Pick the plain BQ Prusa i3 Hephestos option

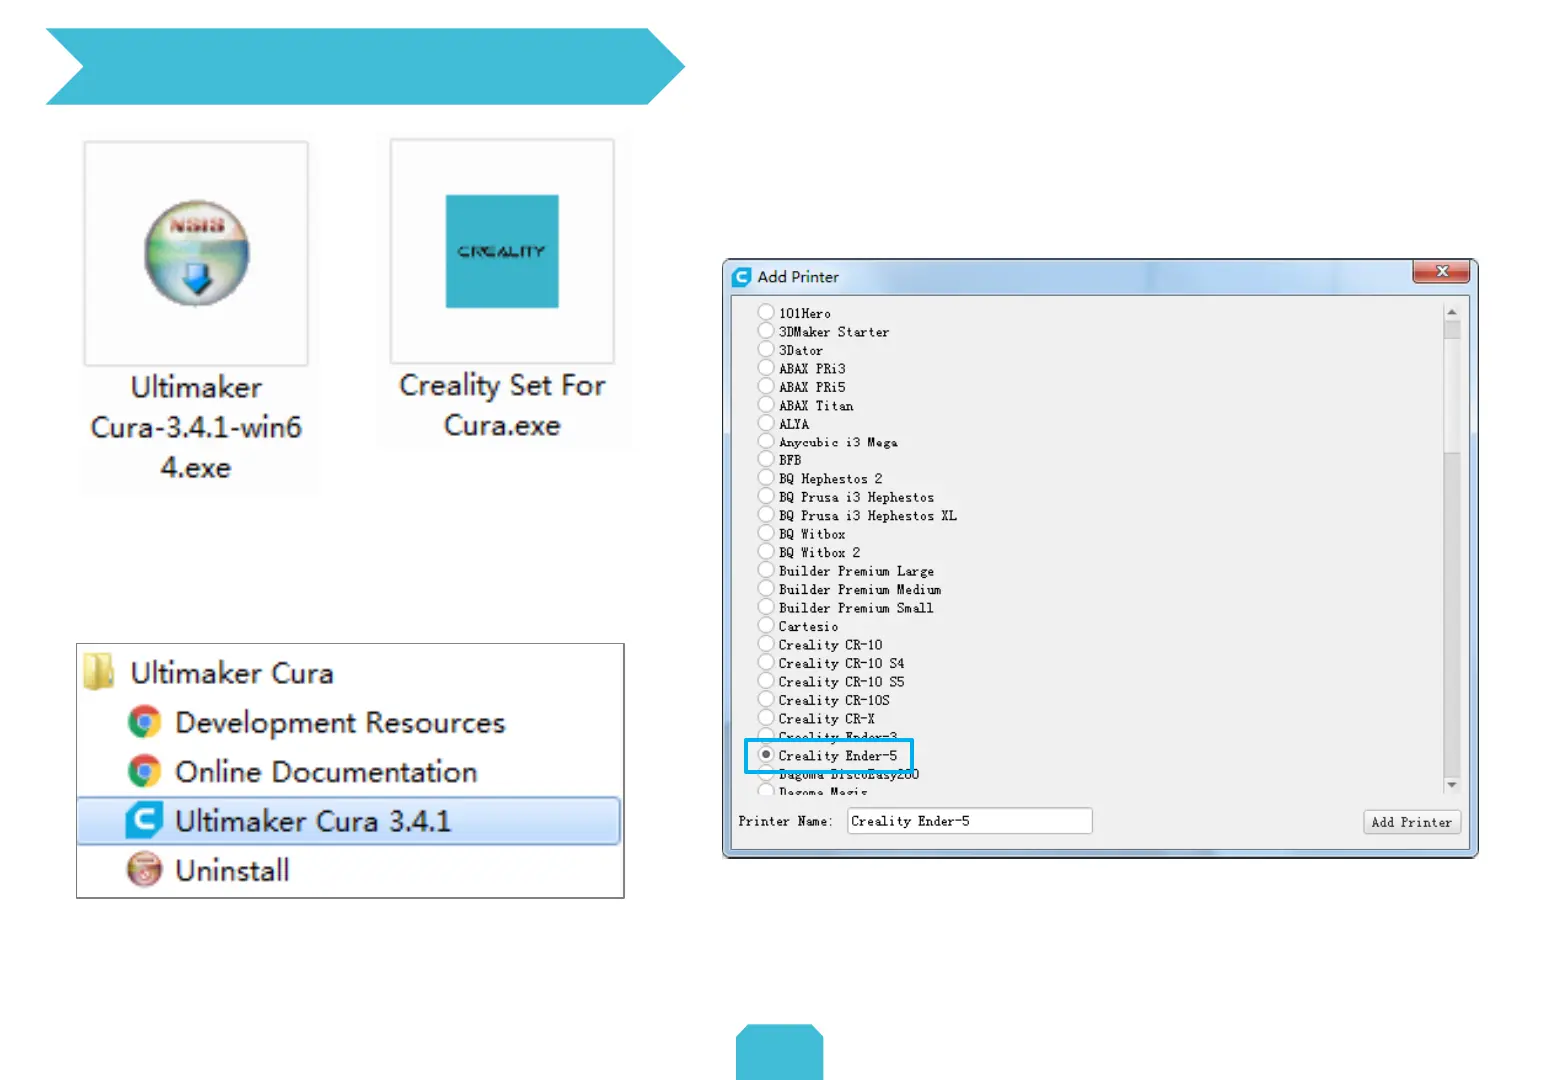(766, 497)
